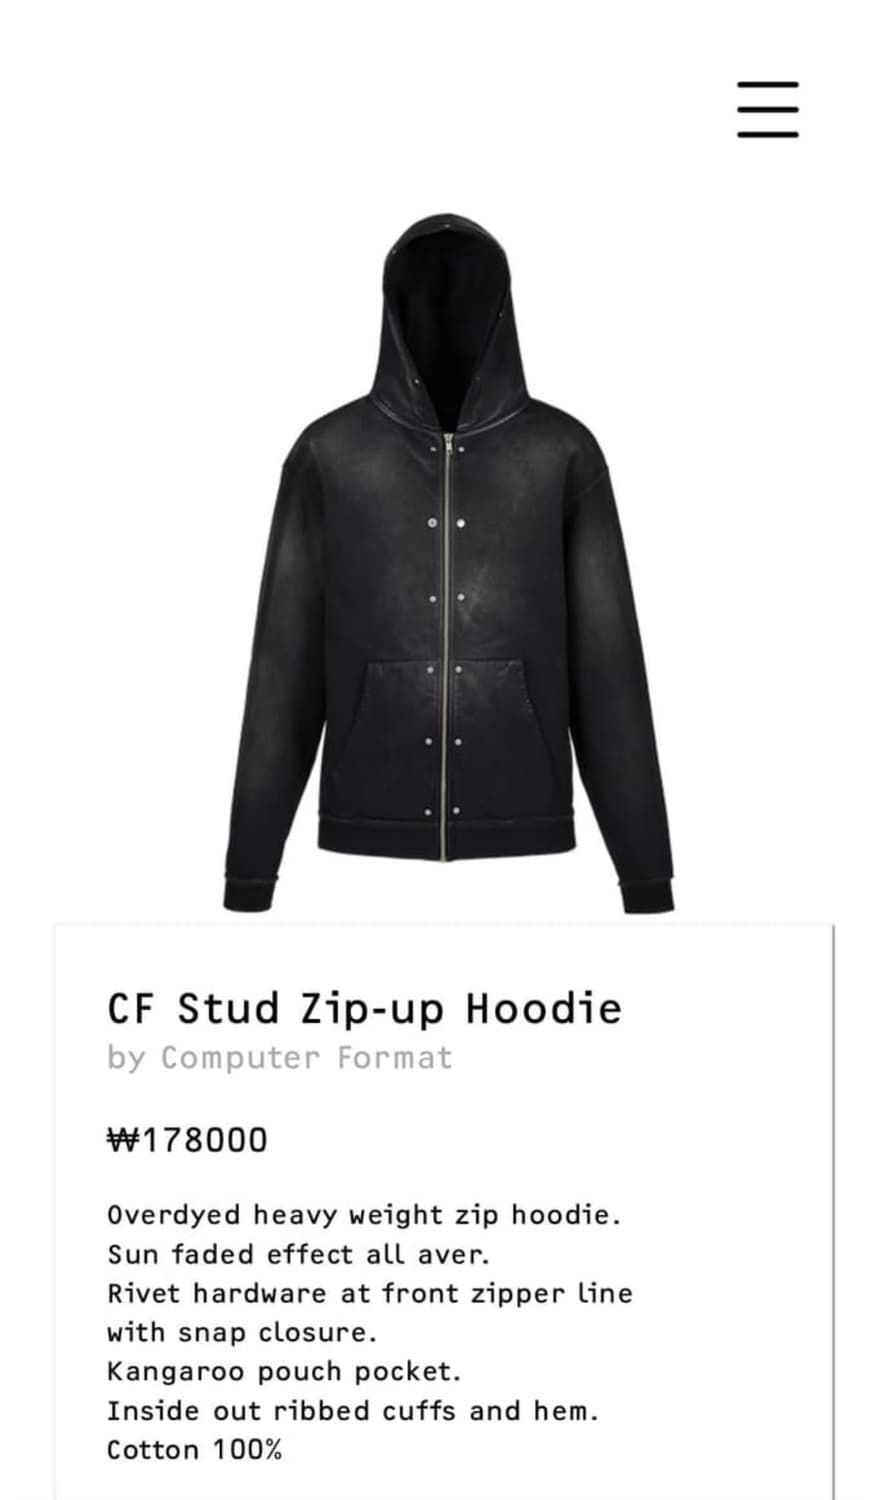Viewport: 894px width, 1500px height.
Task: Select the CF Stud Zip-up Hoodie title
Action: tap(364, 1008)
